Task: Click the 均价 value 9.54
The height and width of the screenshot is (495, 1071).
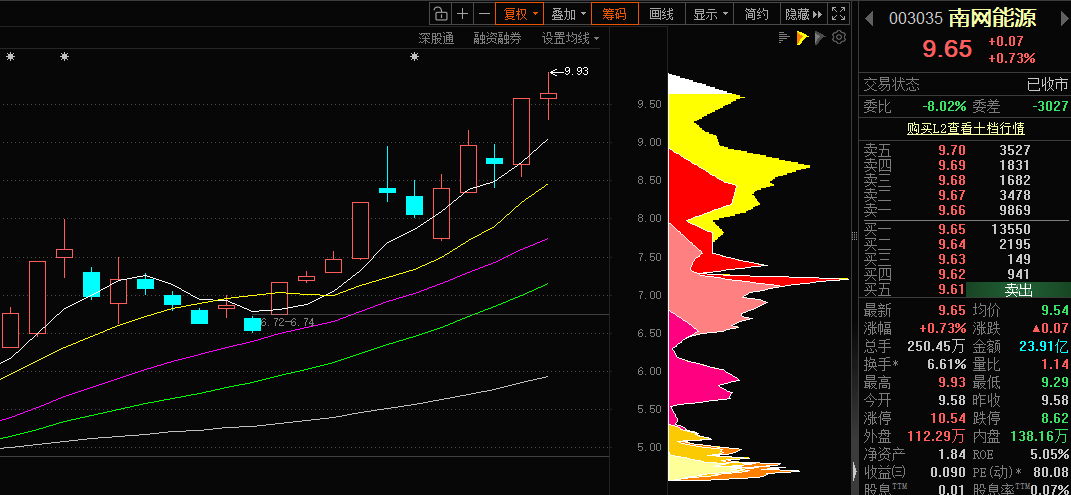Action: [1055, 311]
